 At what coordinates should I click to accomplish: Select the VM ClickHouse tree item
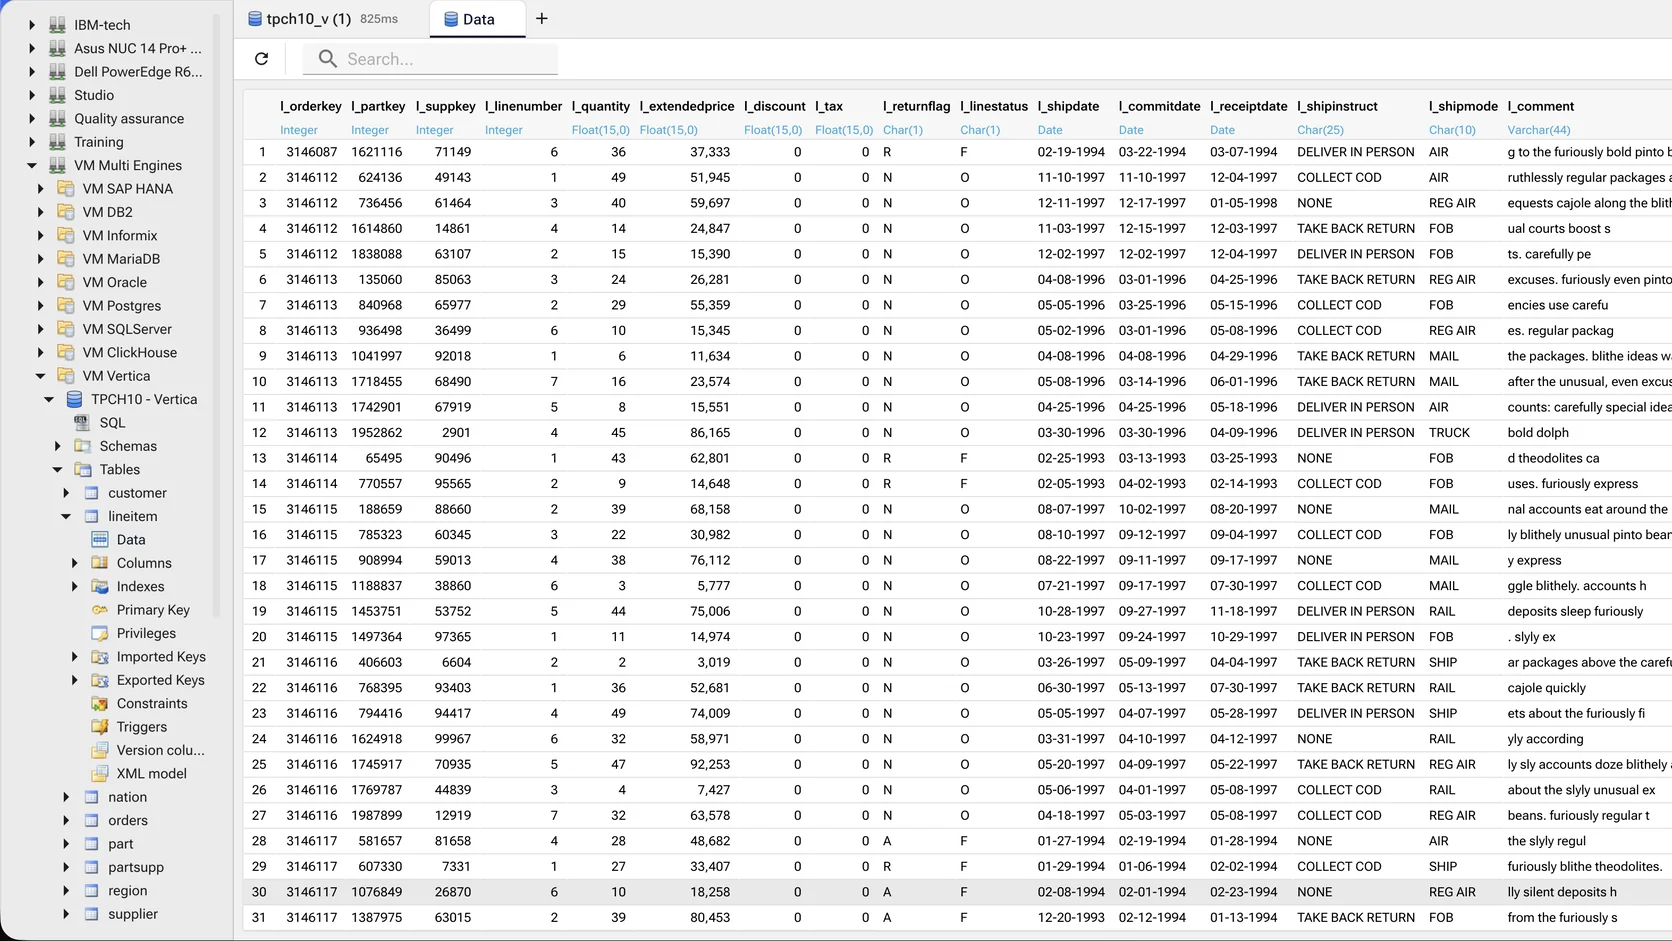pyautogui.click(x=130, y=352)
